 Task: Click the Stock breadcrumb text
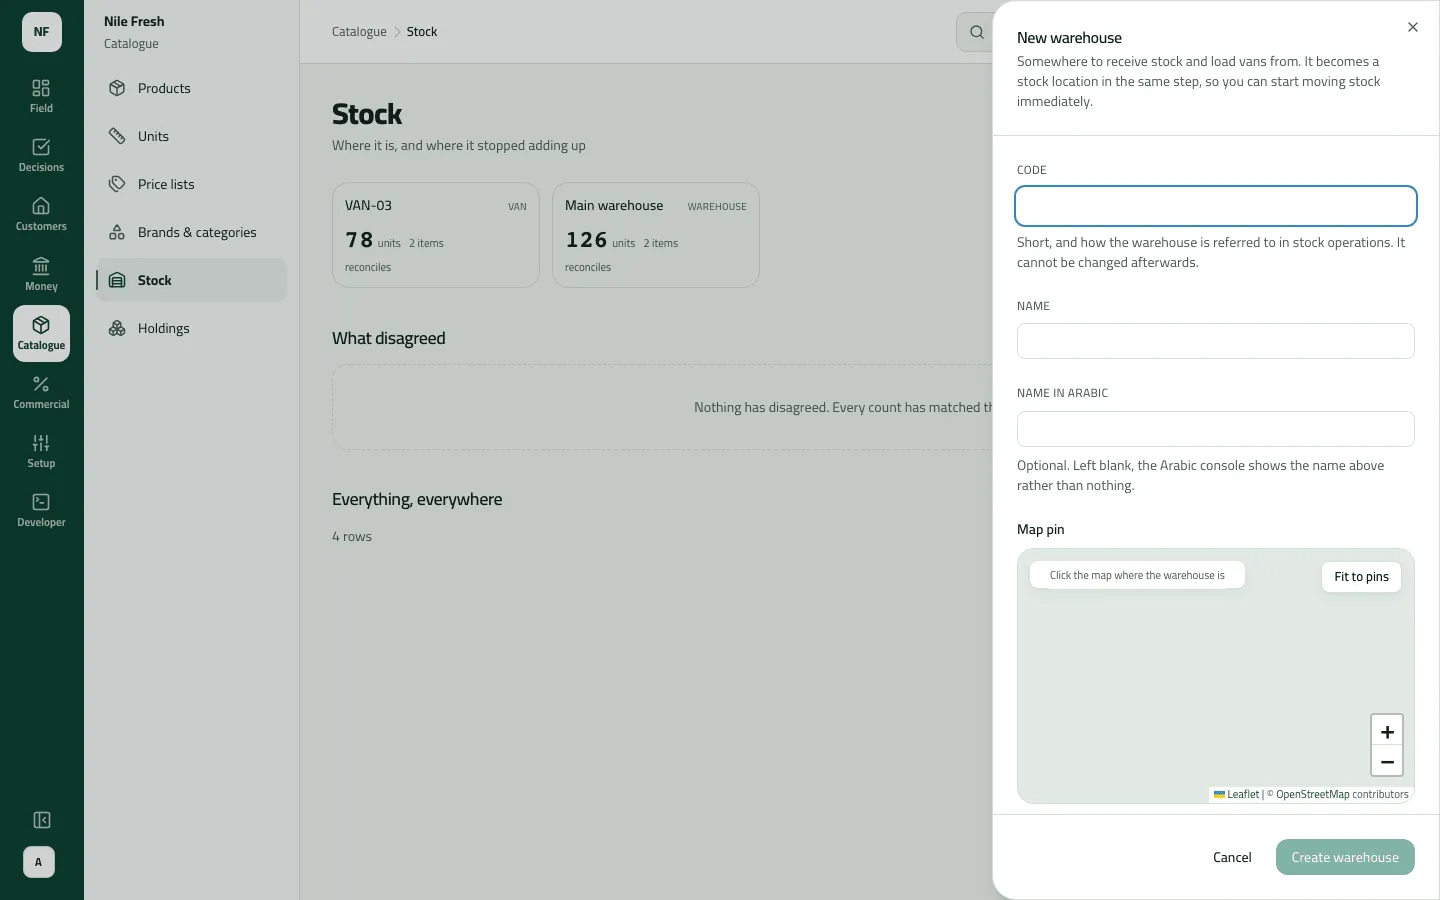(x=422, y=32)
